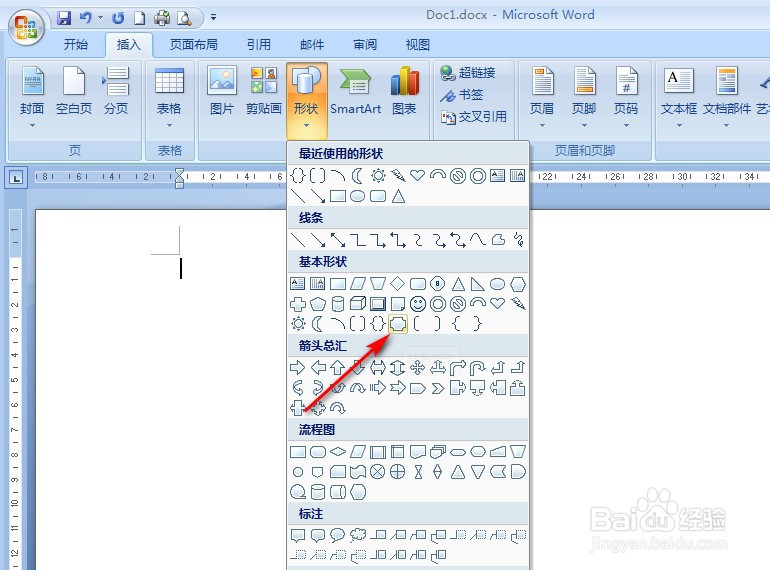Select the diamond basic shape
770x570 pixels.
tap(397, 284)
